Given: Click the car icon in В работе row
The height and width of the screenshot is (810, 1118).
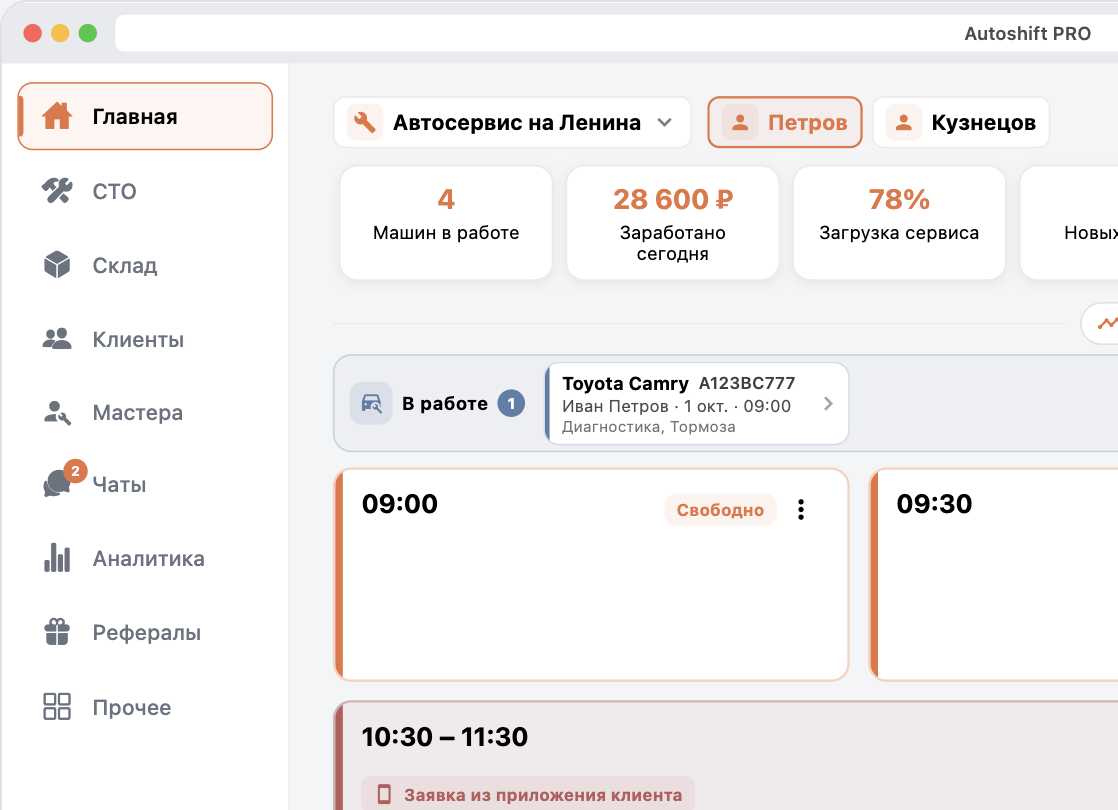Looking at the screenshot, I should click(371, 404).
